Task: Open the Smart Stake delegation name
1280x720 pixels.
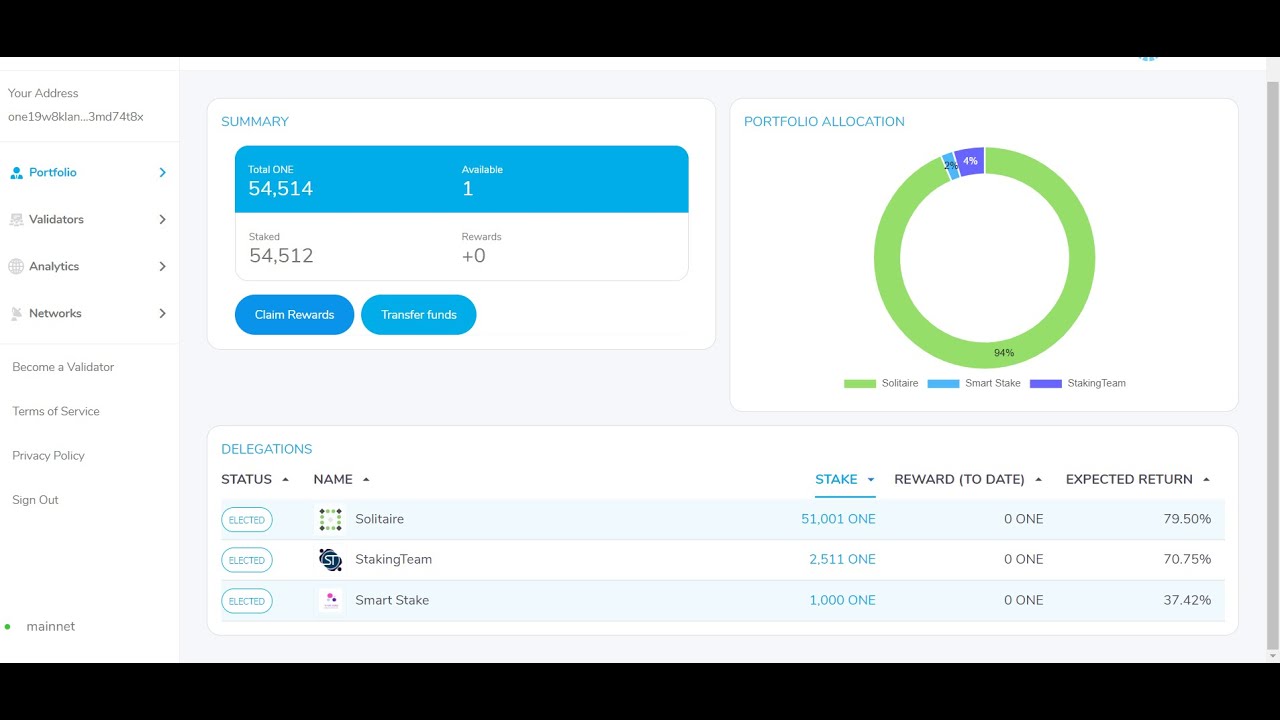Action: click(x=392, y=600)
